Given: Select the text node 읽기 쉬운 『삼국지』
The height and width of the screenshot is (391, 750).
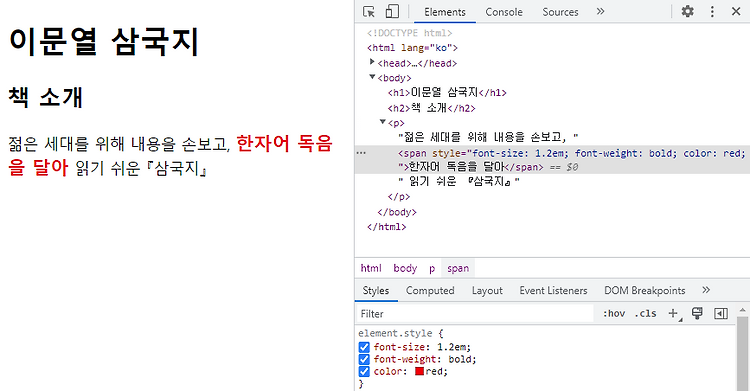Looking at the screenshot, I should click(459, 181).
